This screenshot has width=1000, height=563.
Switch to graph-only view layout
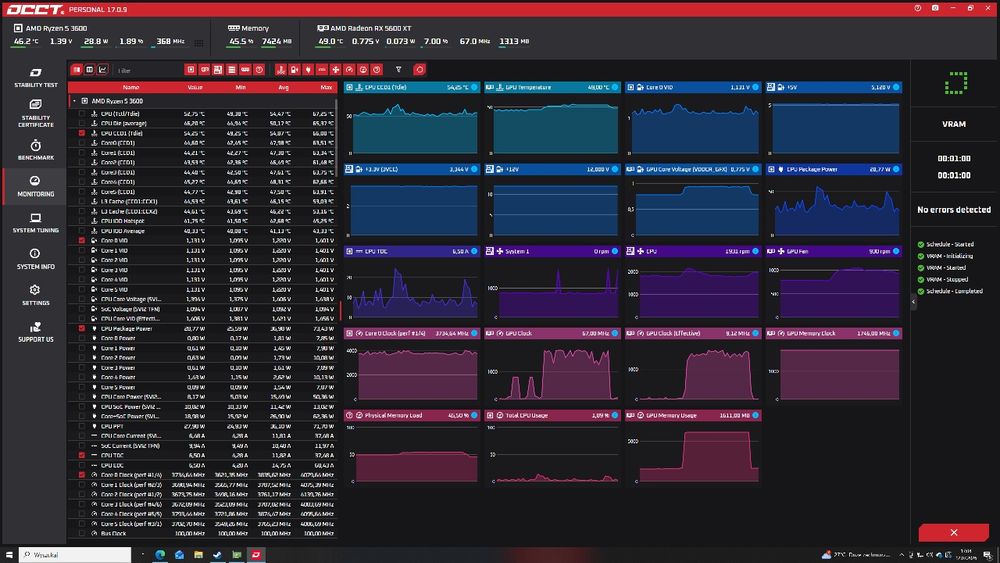(103, 69)
